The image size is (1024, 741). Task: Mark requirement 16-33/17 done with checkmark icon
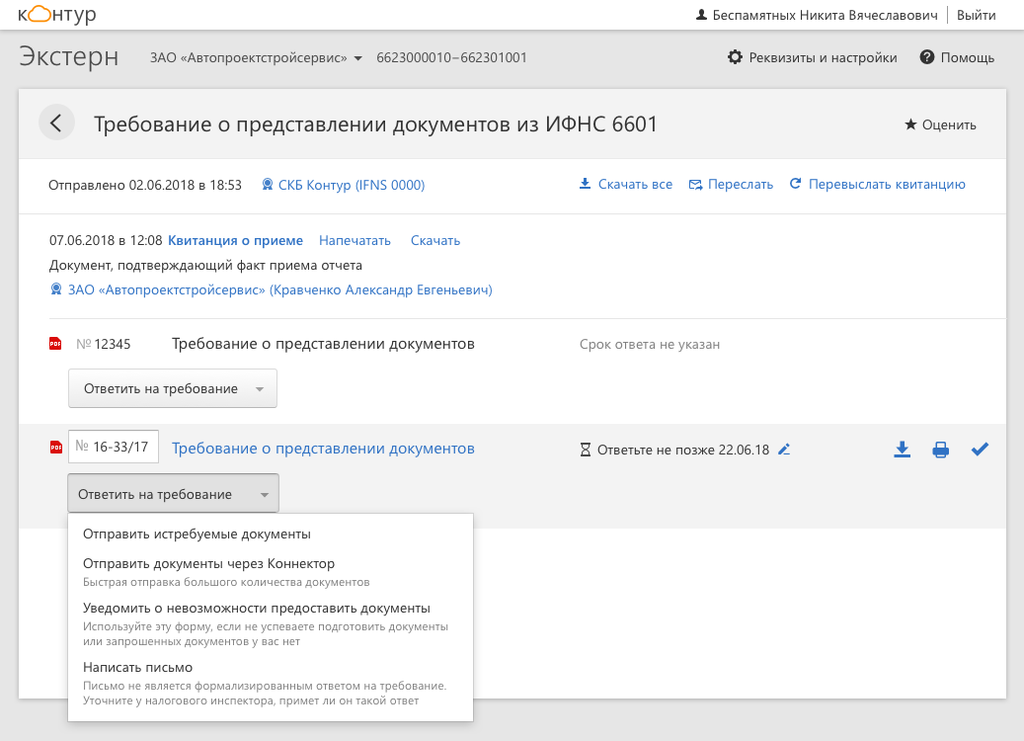coord(980,449)
